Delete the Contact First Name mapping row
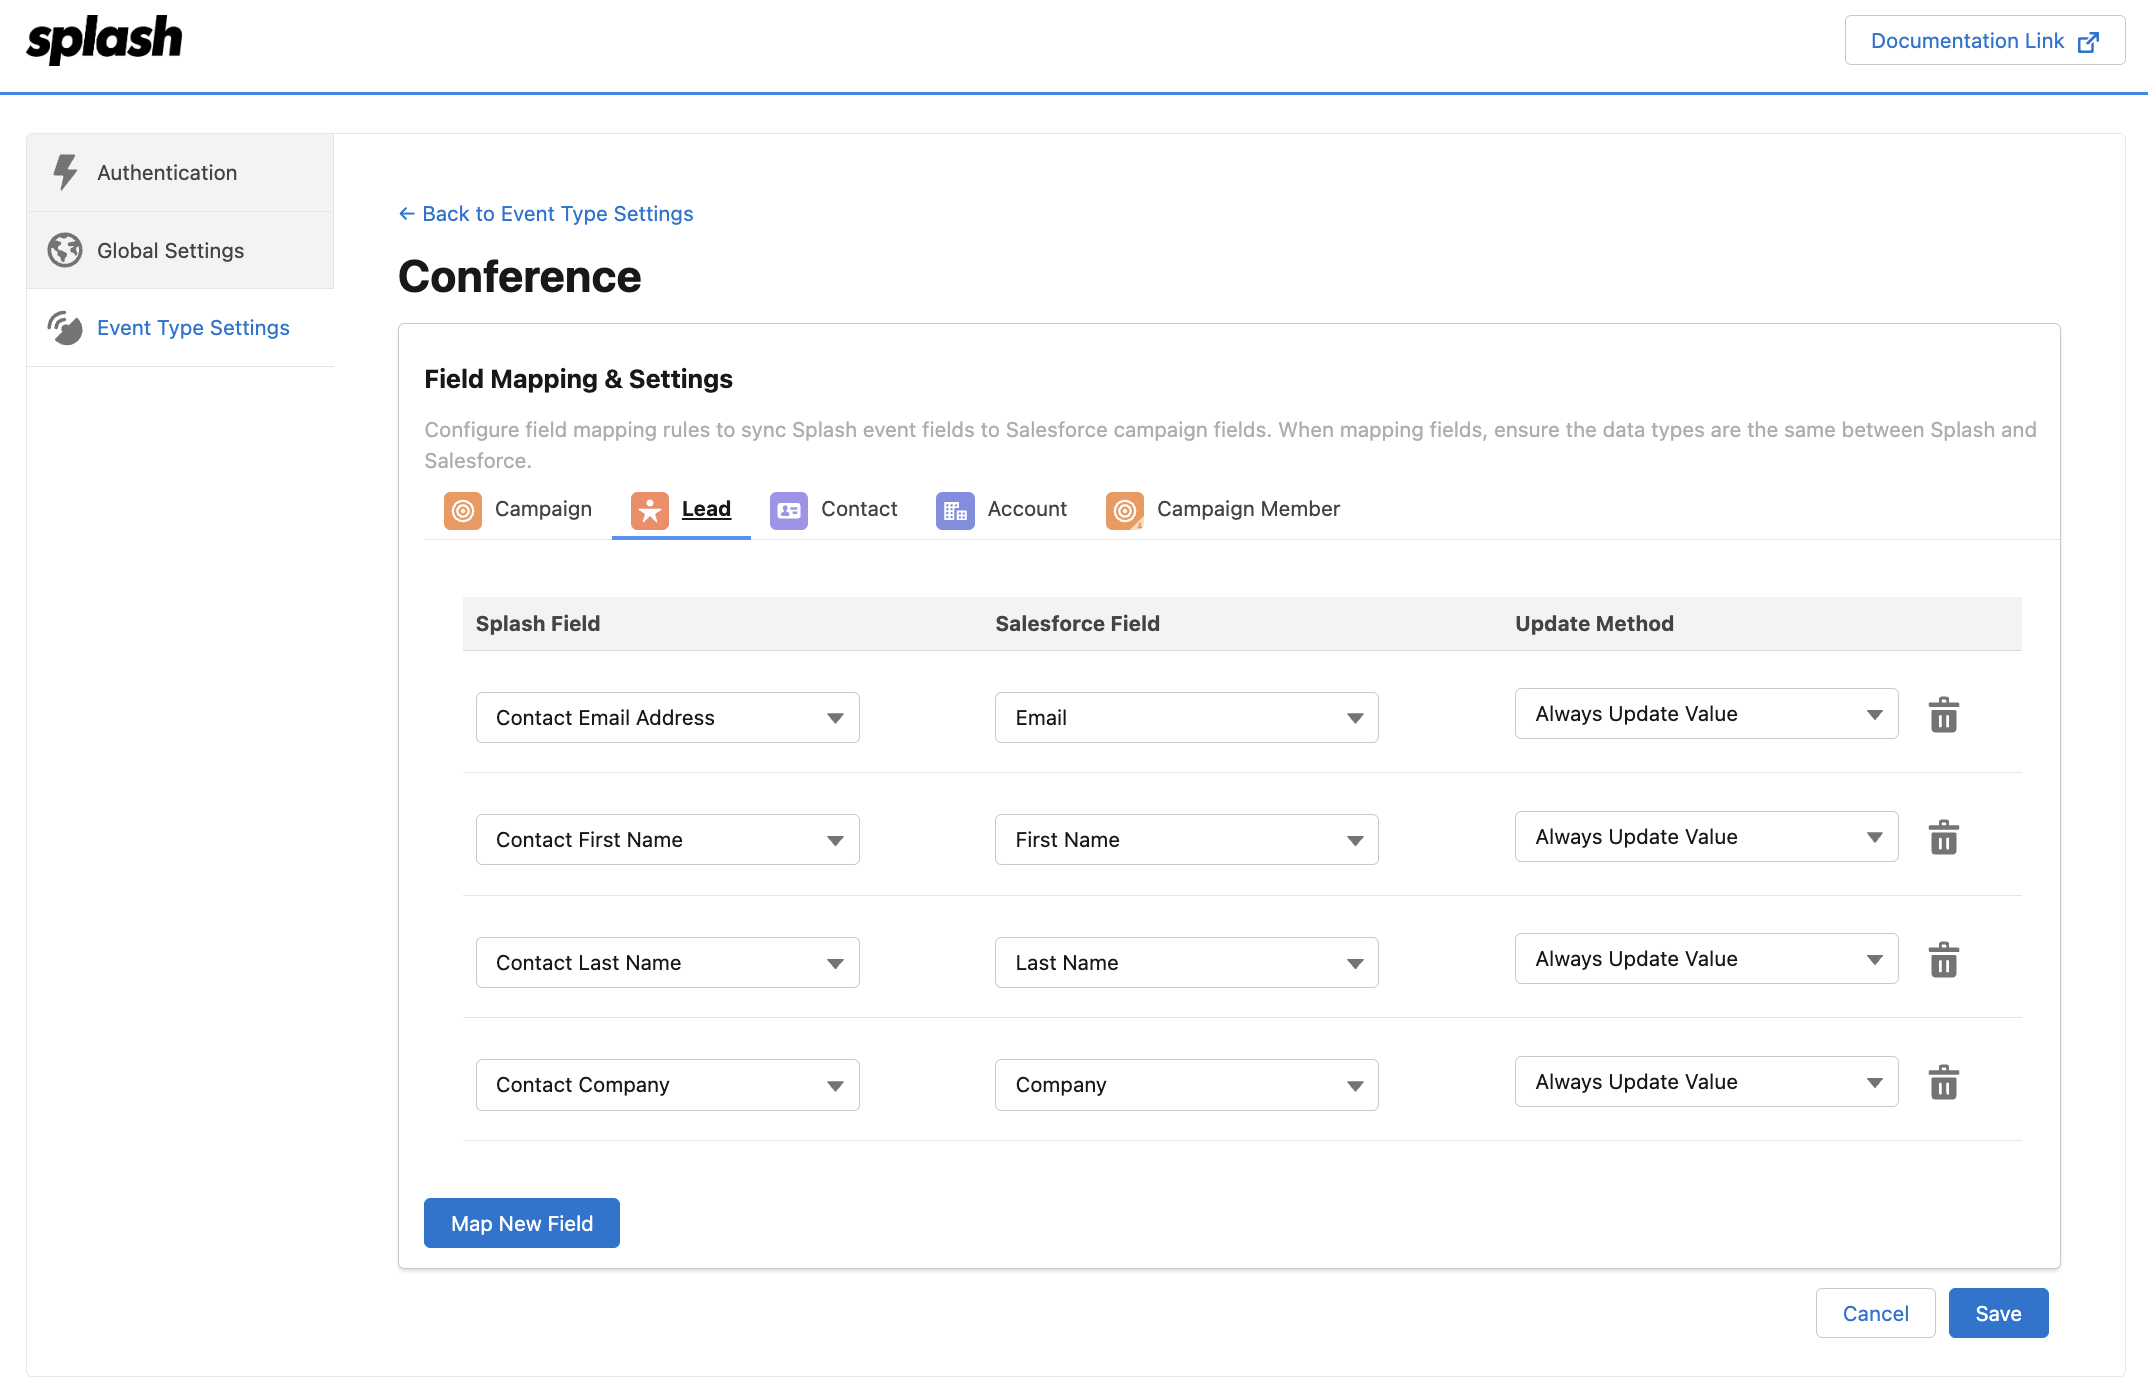Image resolution: width=2148 pixels, height=1400 pixels. pos(1943,837)
